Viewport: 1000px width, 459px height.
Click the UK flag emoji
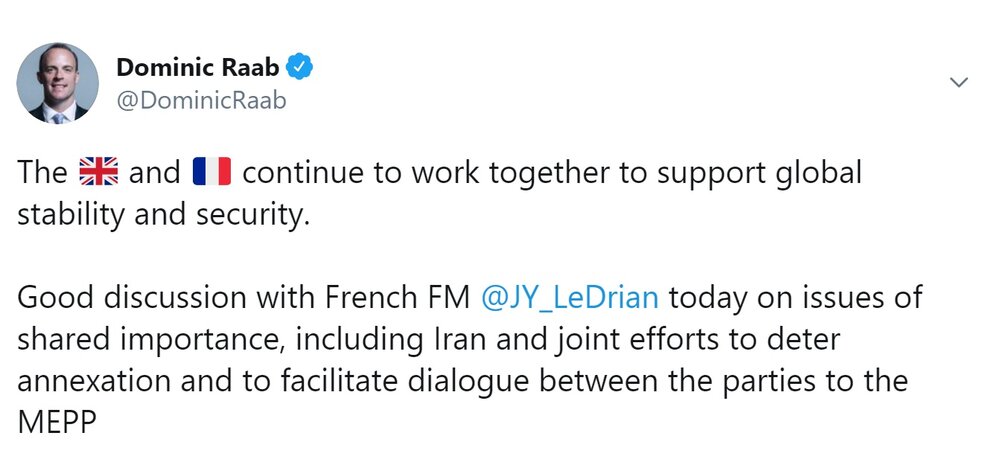[x=98, y=172]
